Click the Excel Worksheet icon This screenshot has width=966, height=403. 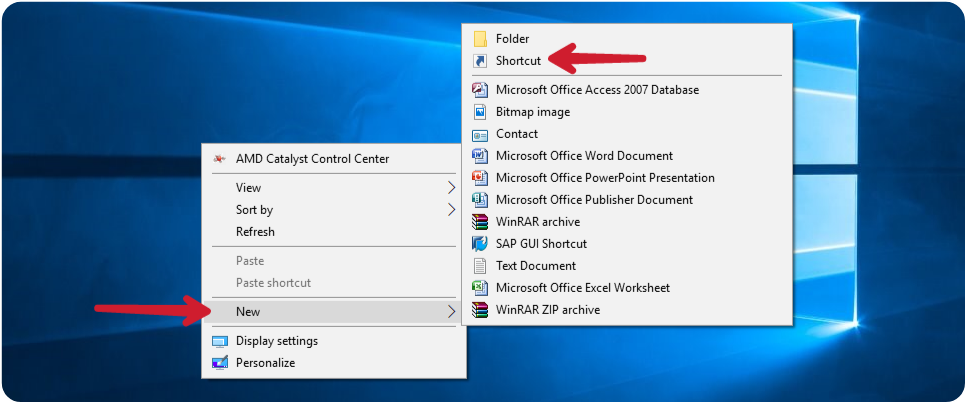pyautogui.click(x=480, y=288)
